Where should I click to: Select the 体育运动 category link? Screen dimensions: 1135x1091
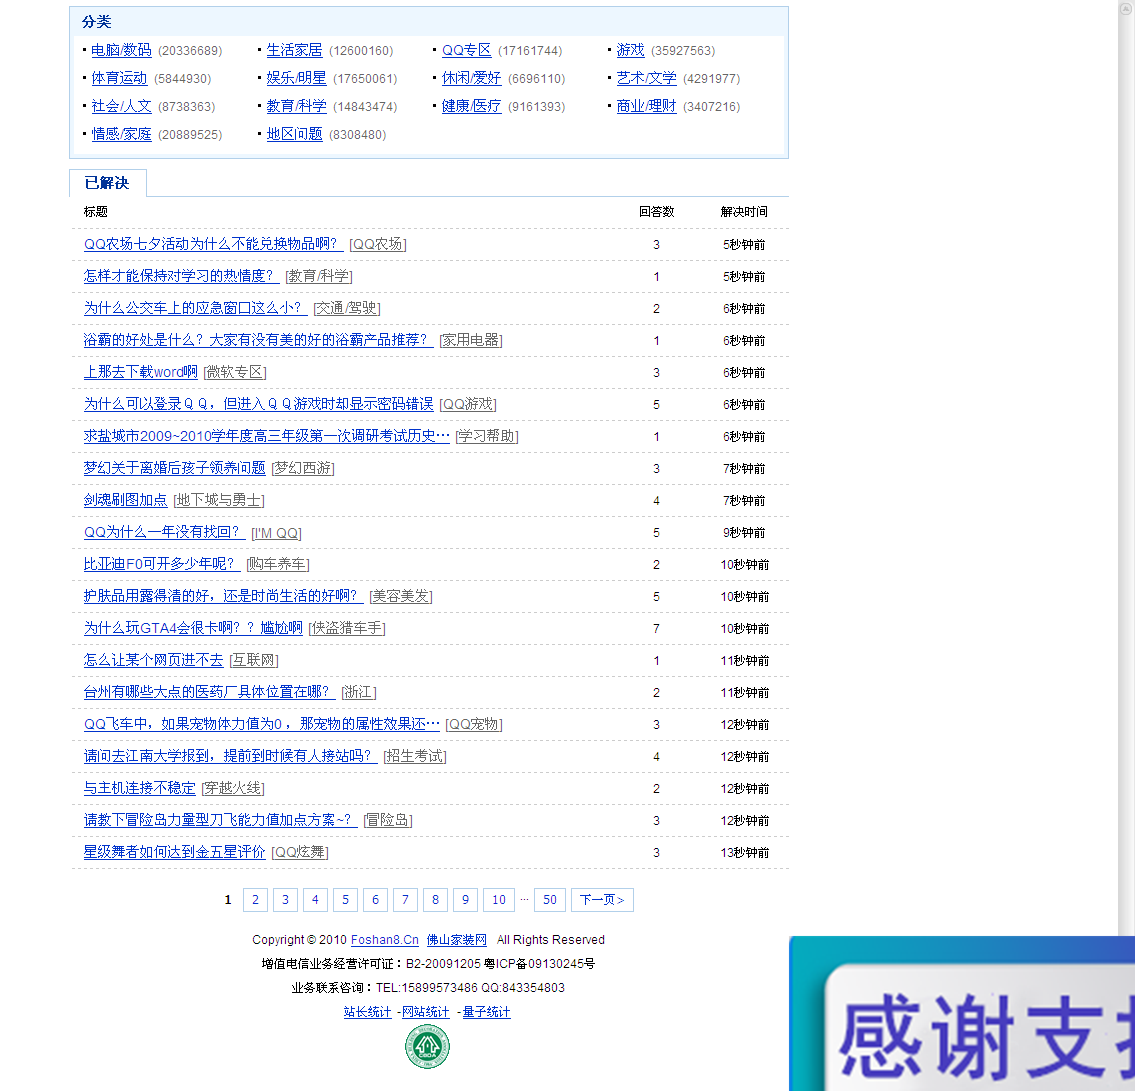tap(119, 78)
